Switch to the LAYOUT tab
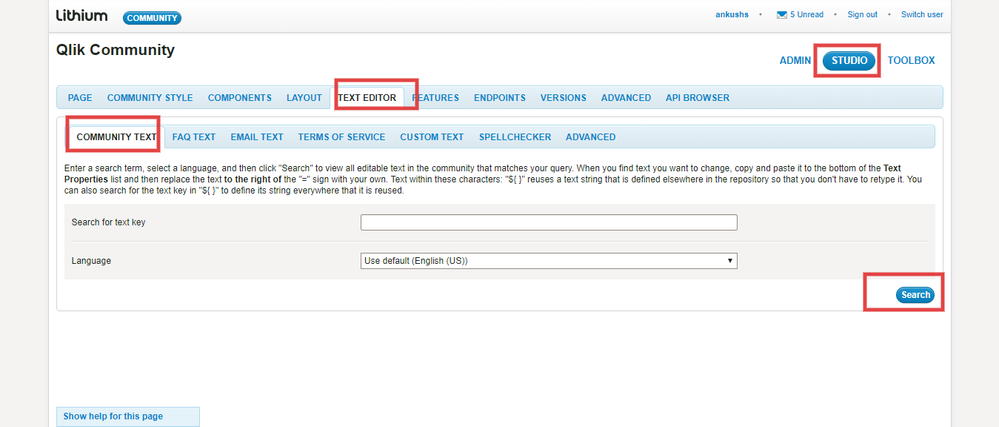 304,98
